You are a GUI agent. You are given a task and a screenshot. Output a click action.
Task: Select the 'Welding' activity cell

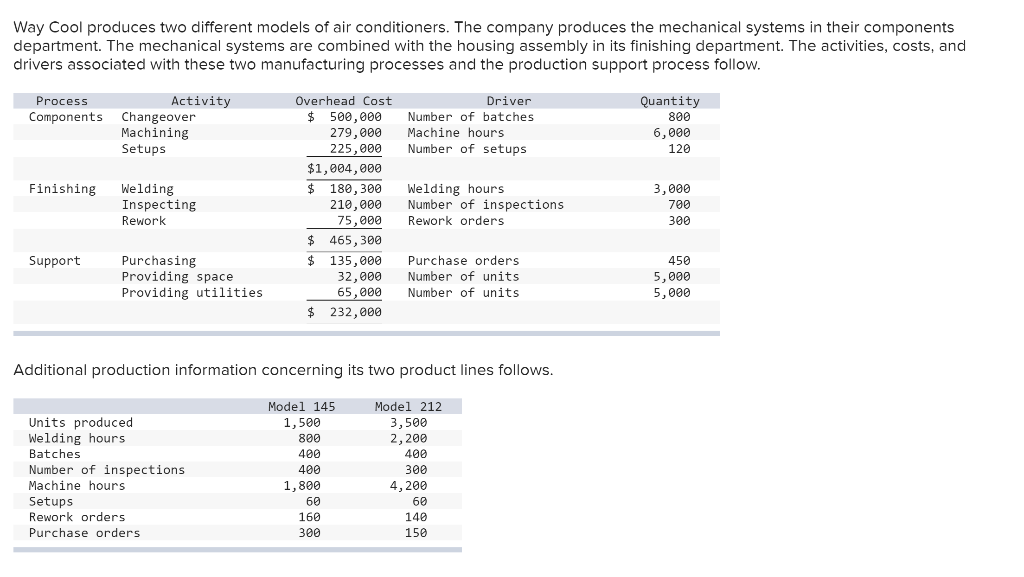[x=148, y=189]
